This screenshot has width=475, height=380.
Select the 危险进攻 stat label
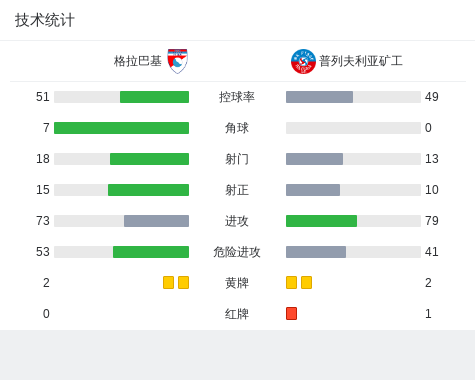point(237,252)
